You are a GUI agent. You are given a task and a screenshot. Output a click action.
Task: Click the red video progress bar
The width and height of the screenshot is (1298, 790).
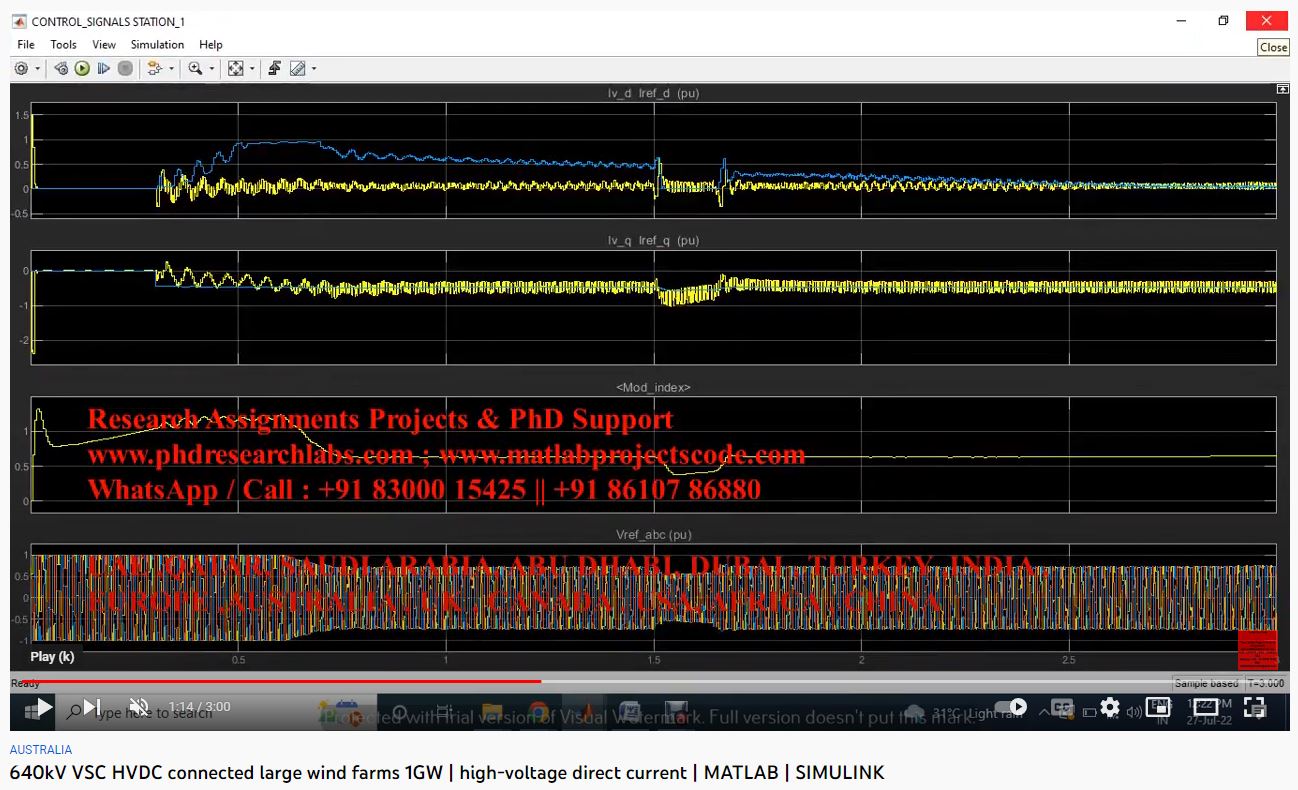tap(300, 681)
